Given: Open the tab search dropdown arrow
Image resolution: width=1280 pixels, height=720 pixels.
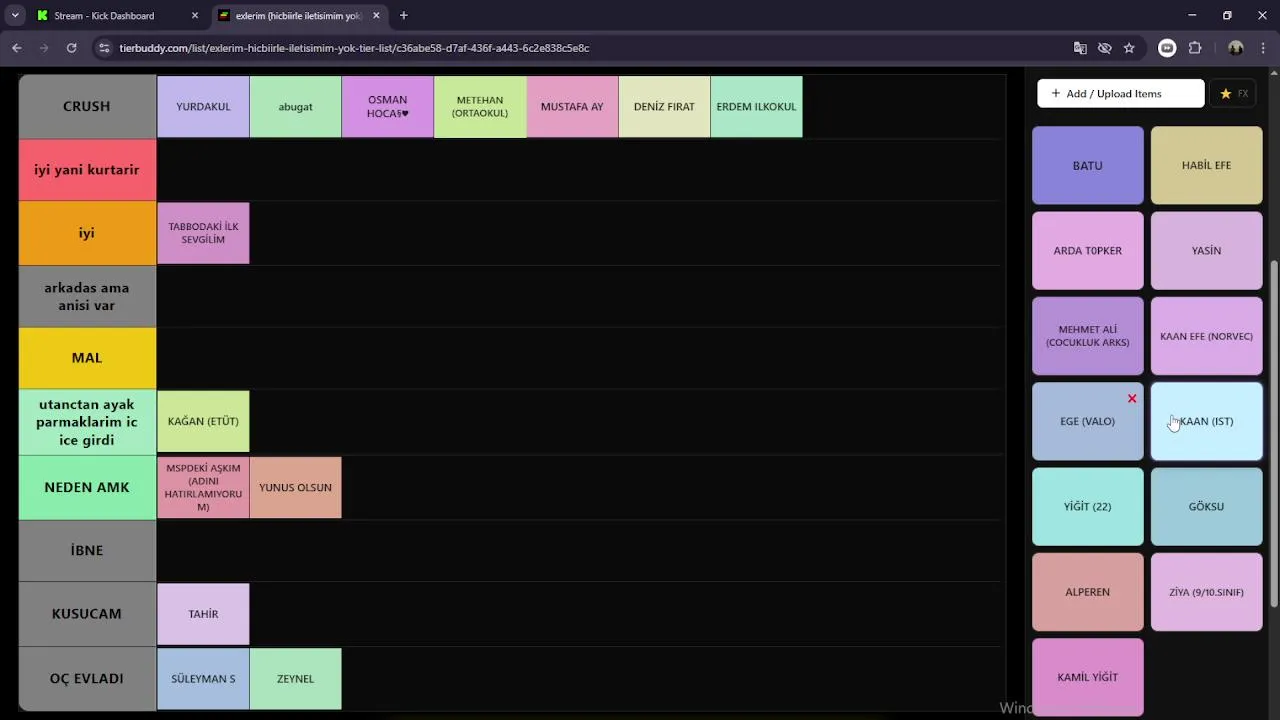Looking at the screenshot, I should 15,16.
